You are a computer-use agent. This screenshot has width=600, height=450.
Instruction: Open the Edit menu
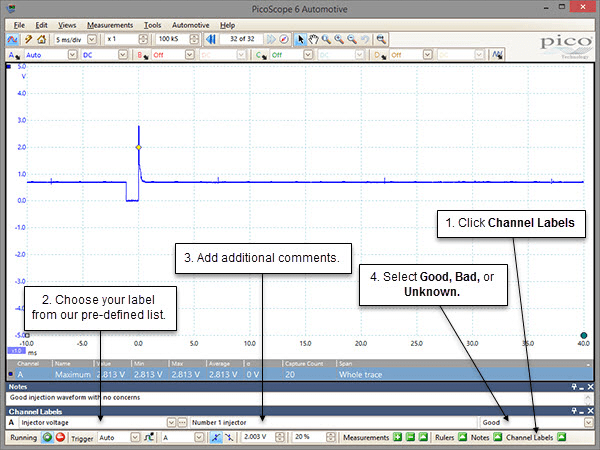[41, 25]
